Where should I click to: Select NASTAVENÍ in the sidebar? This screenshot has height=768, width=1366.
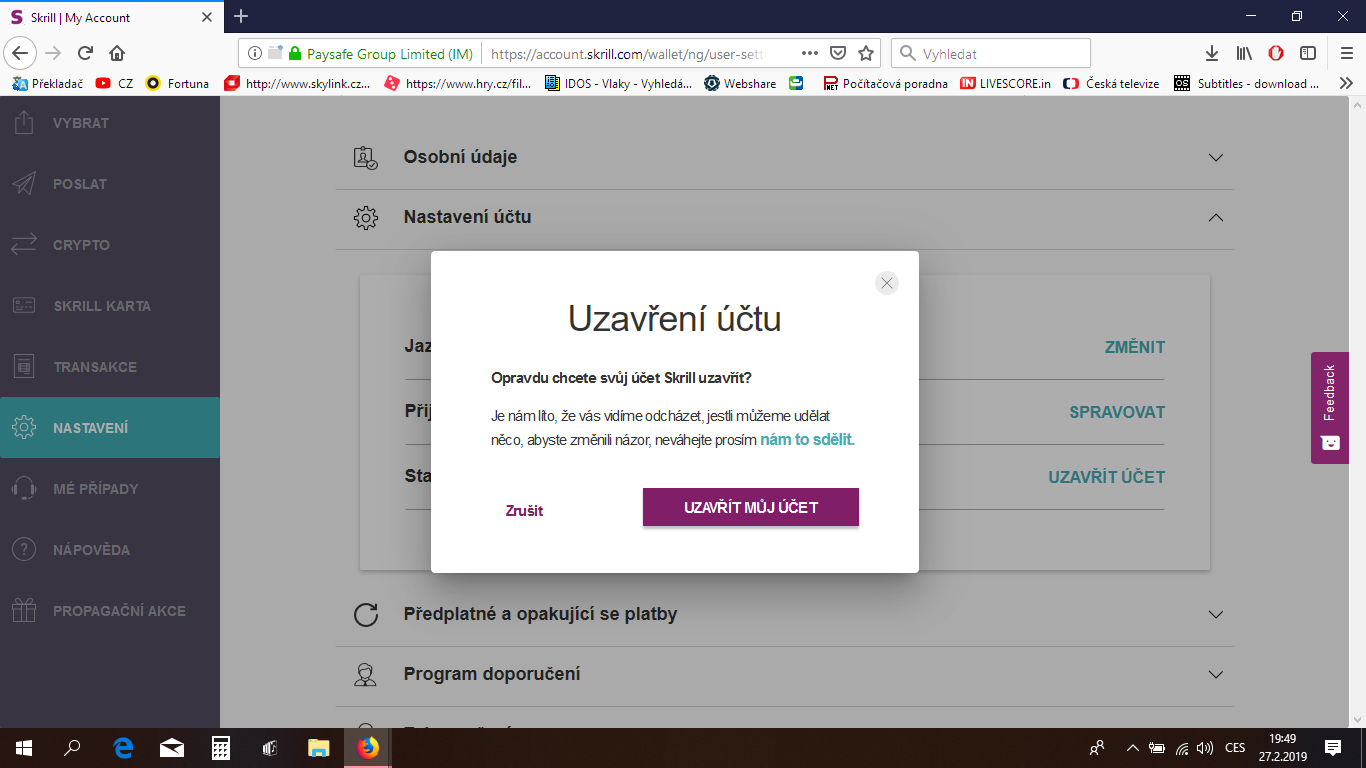tap(110, 428)
